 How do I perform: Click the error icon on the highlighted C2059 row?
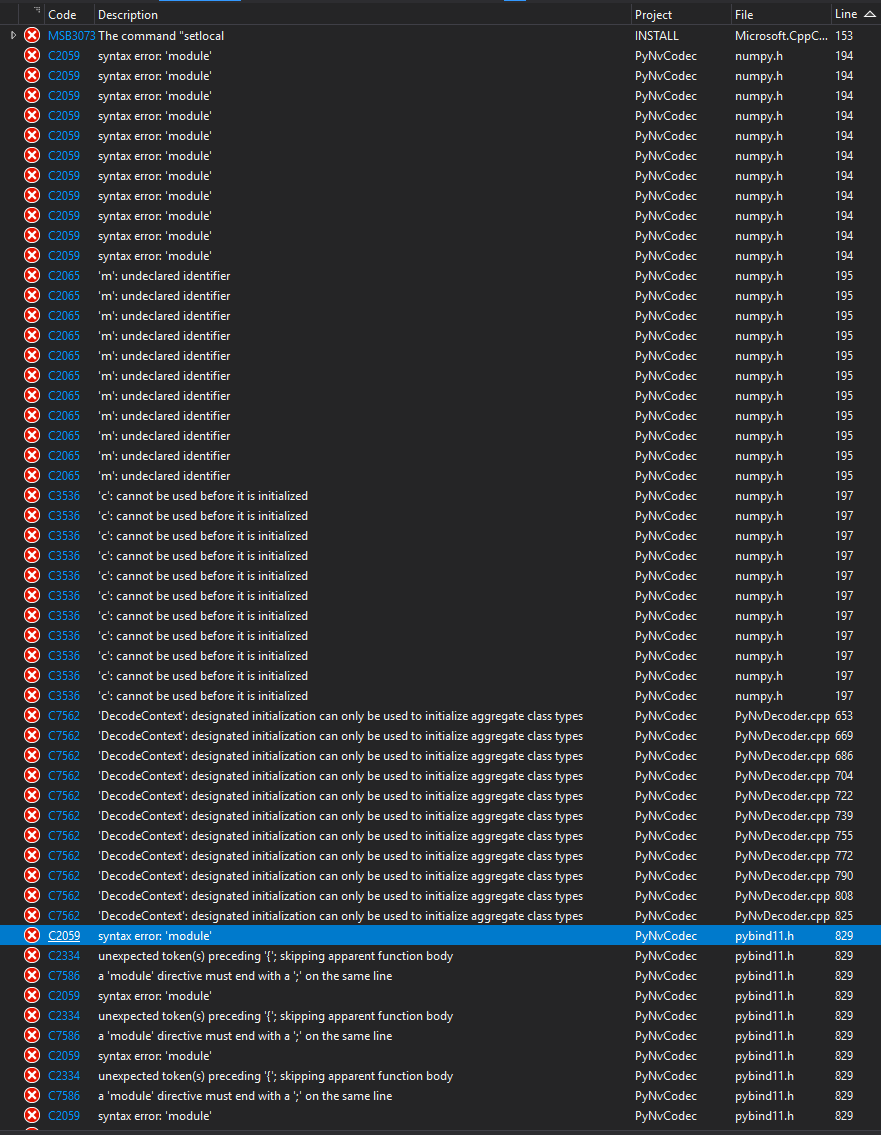click(31, 935)
